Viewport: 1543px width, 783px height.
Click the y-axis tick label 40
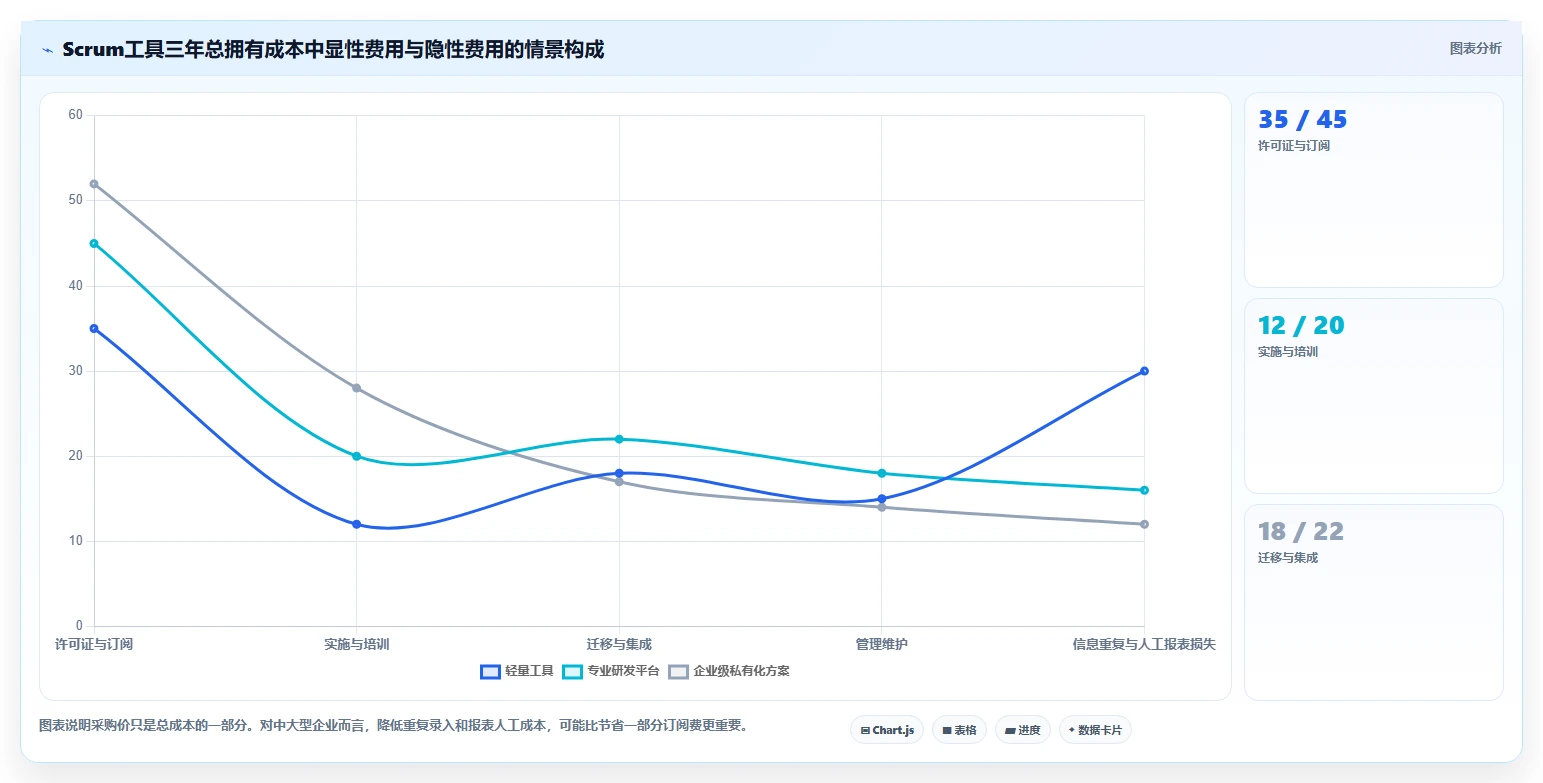pyautogui.click(x=76, y=286)
